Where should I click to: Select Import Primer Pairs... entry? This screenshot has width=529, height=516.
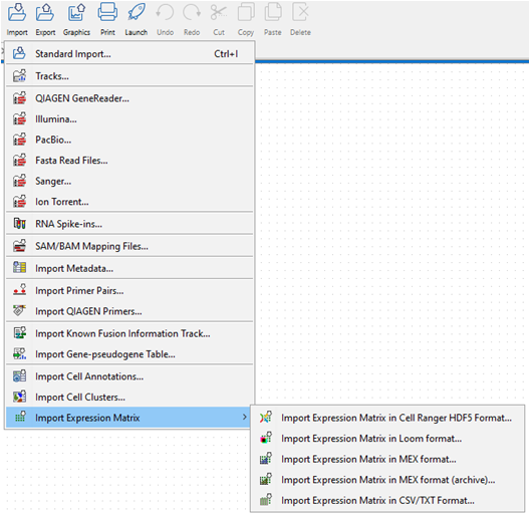pos(130,290)
